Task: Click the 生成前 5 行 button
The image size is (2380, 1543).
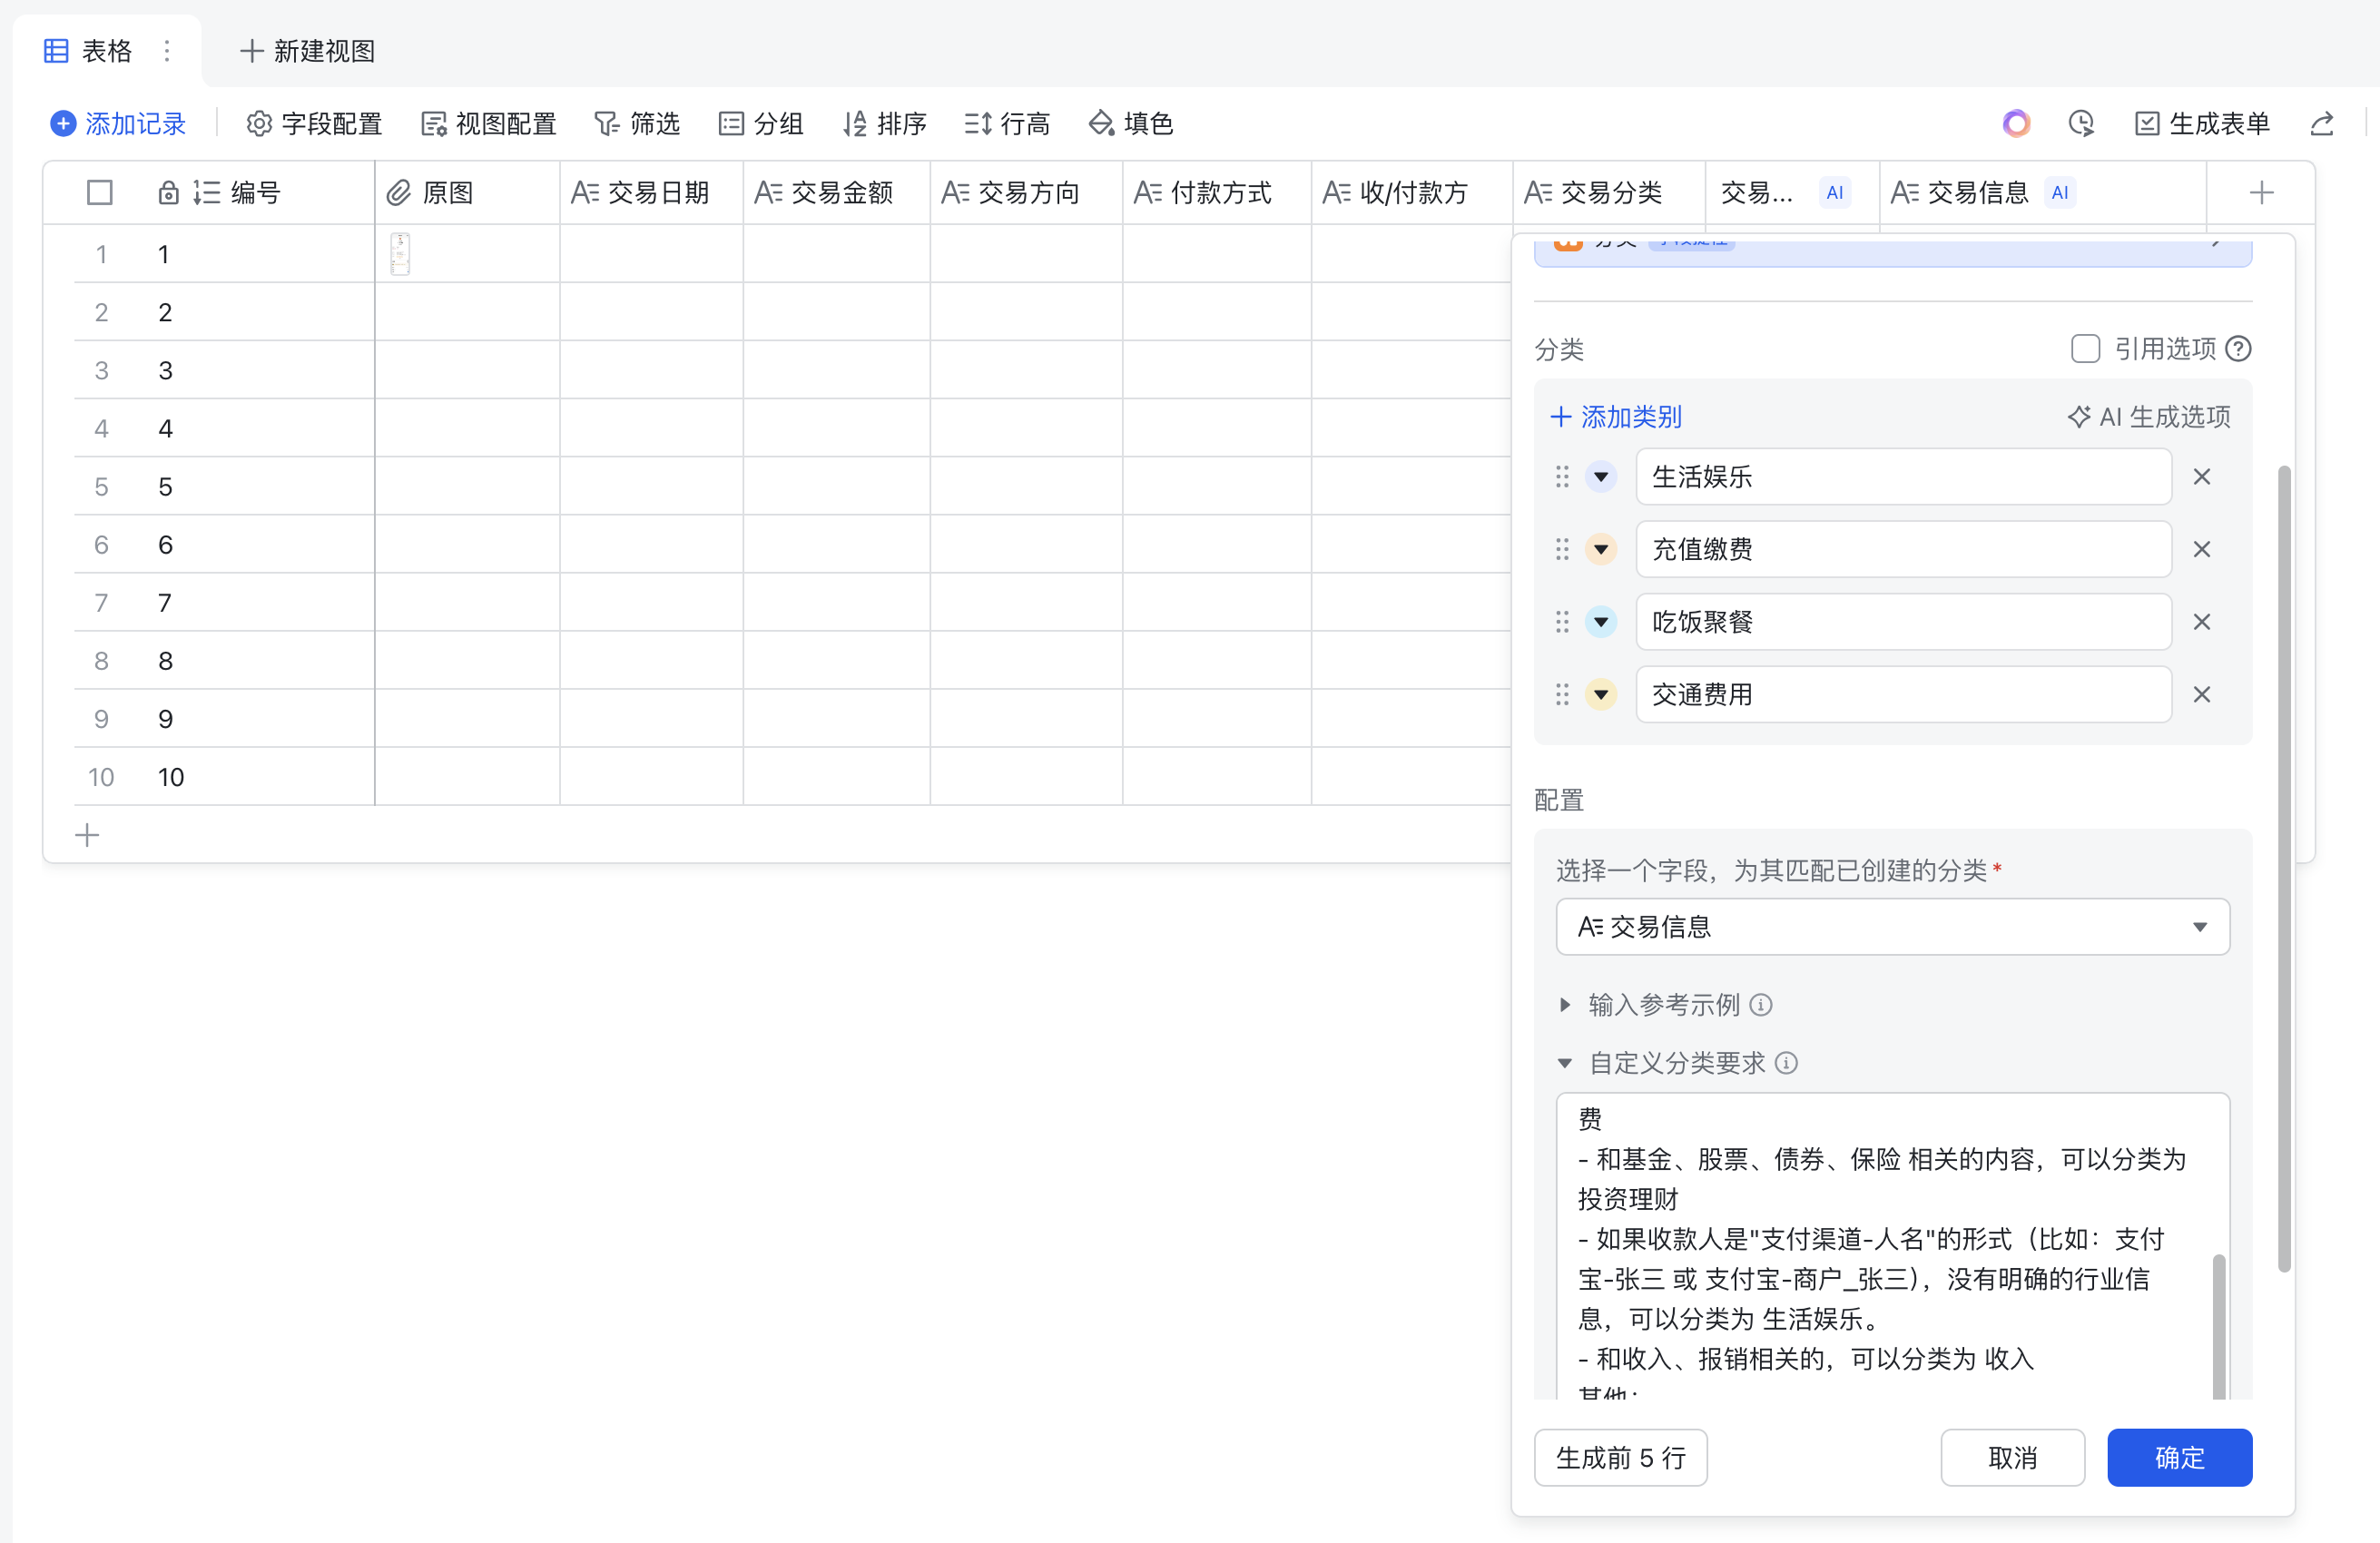Action: [1620, 1457]
